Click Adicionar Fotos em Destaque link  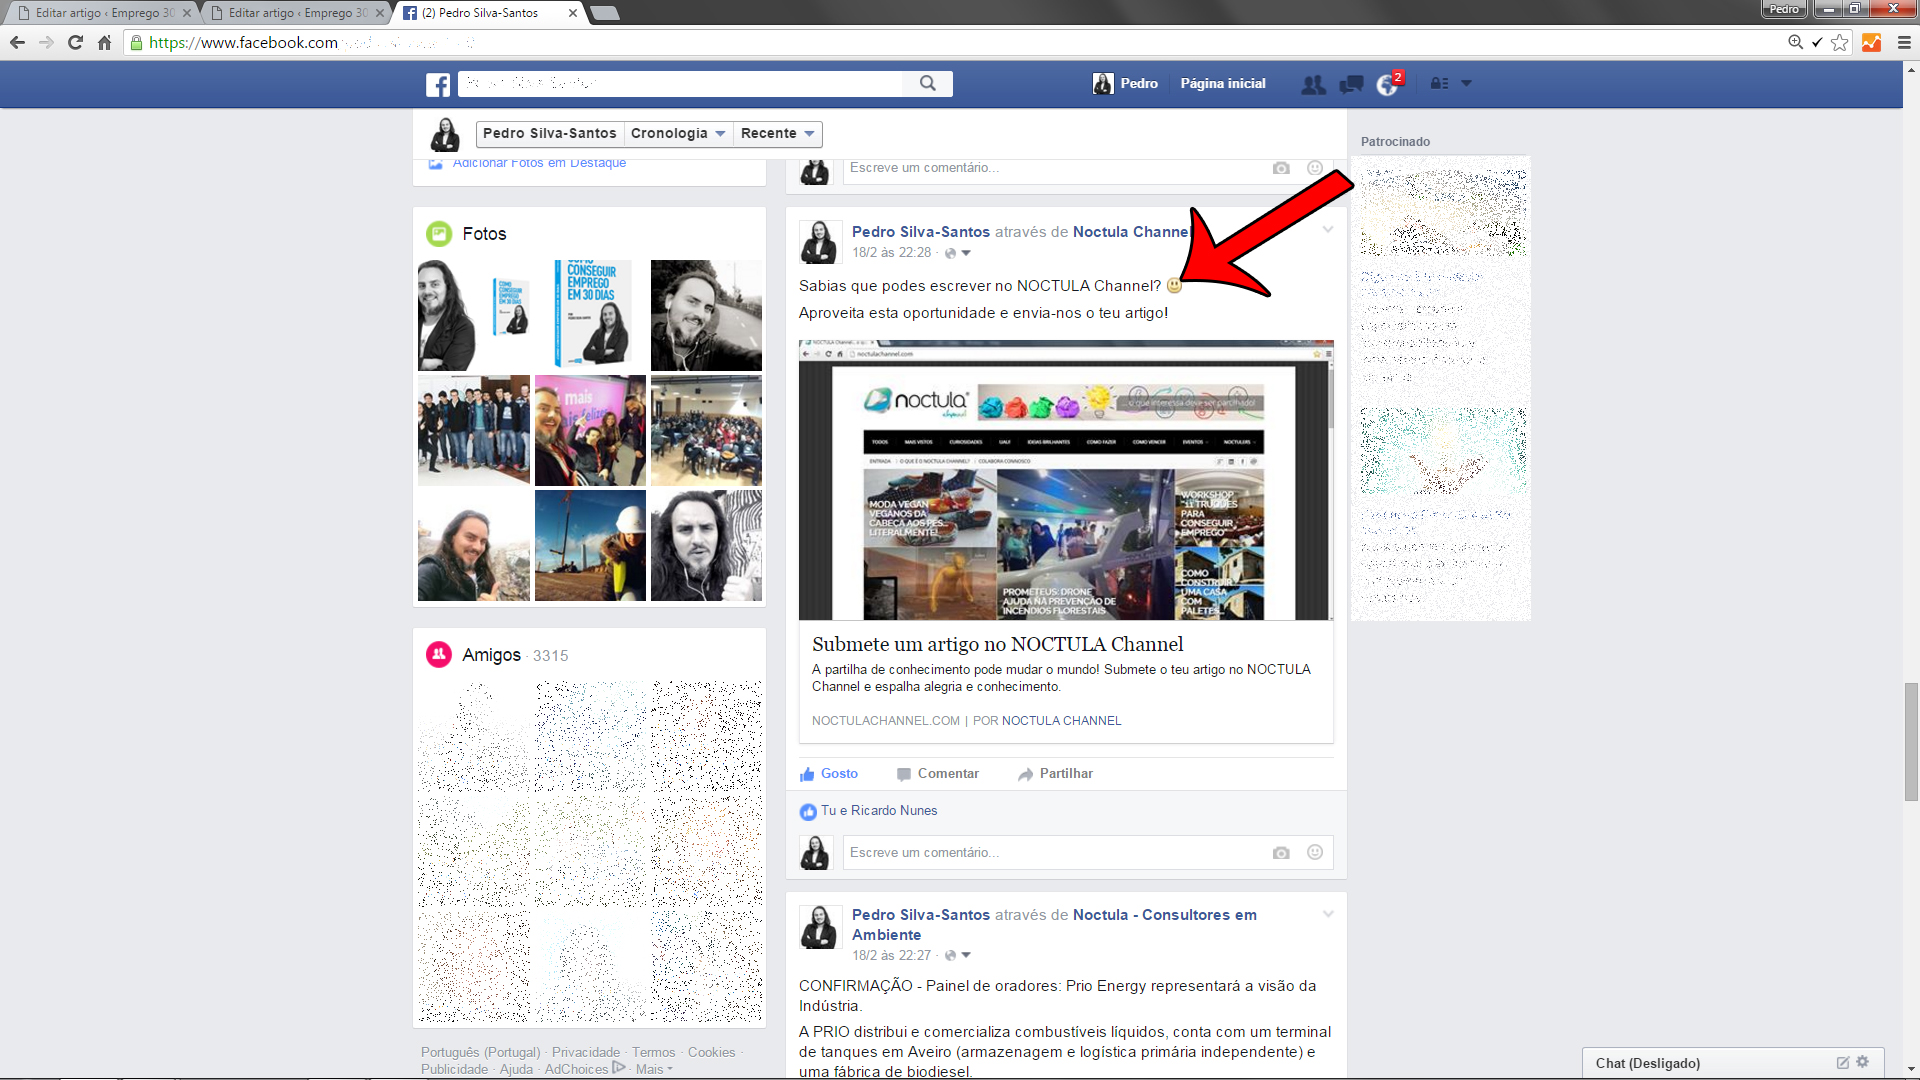pyautogui.click(x=539, y=163)
